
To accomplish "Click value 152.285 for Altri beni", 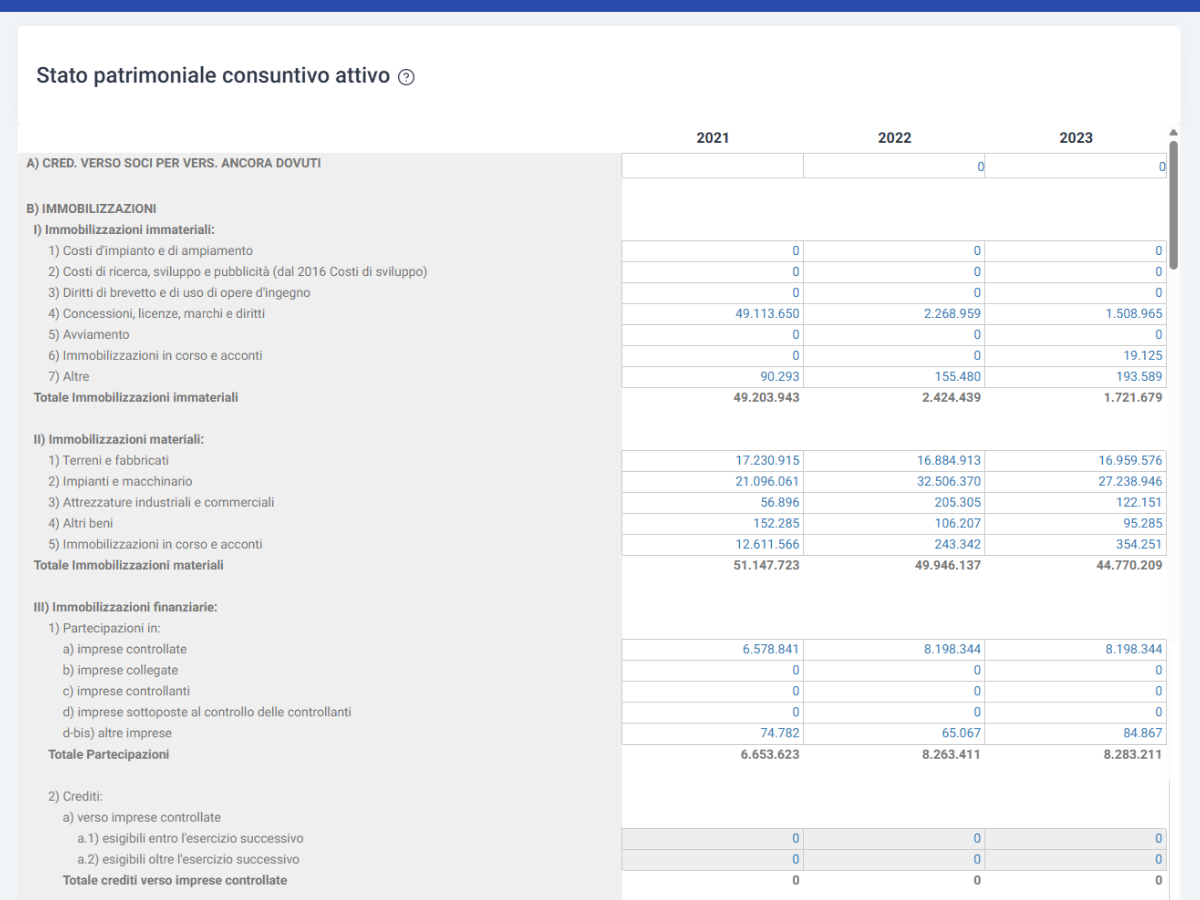I will pos(777,524).
